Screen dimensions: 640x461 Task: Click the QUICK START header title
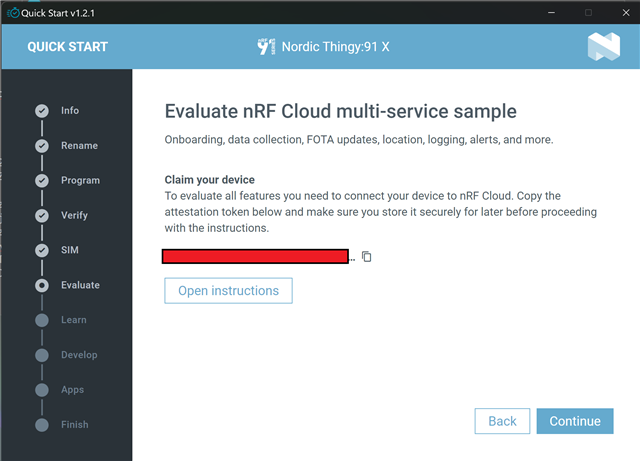pos(68,47)
